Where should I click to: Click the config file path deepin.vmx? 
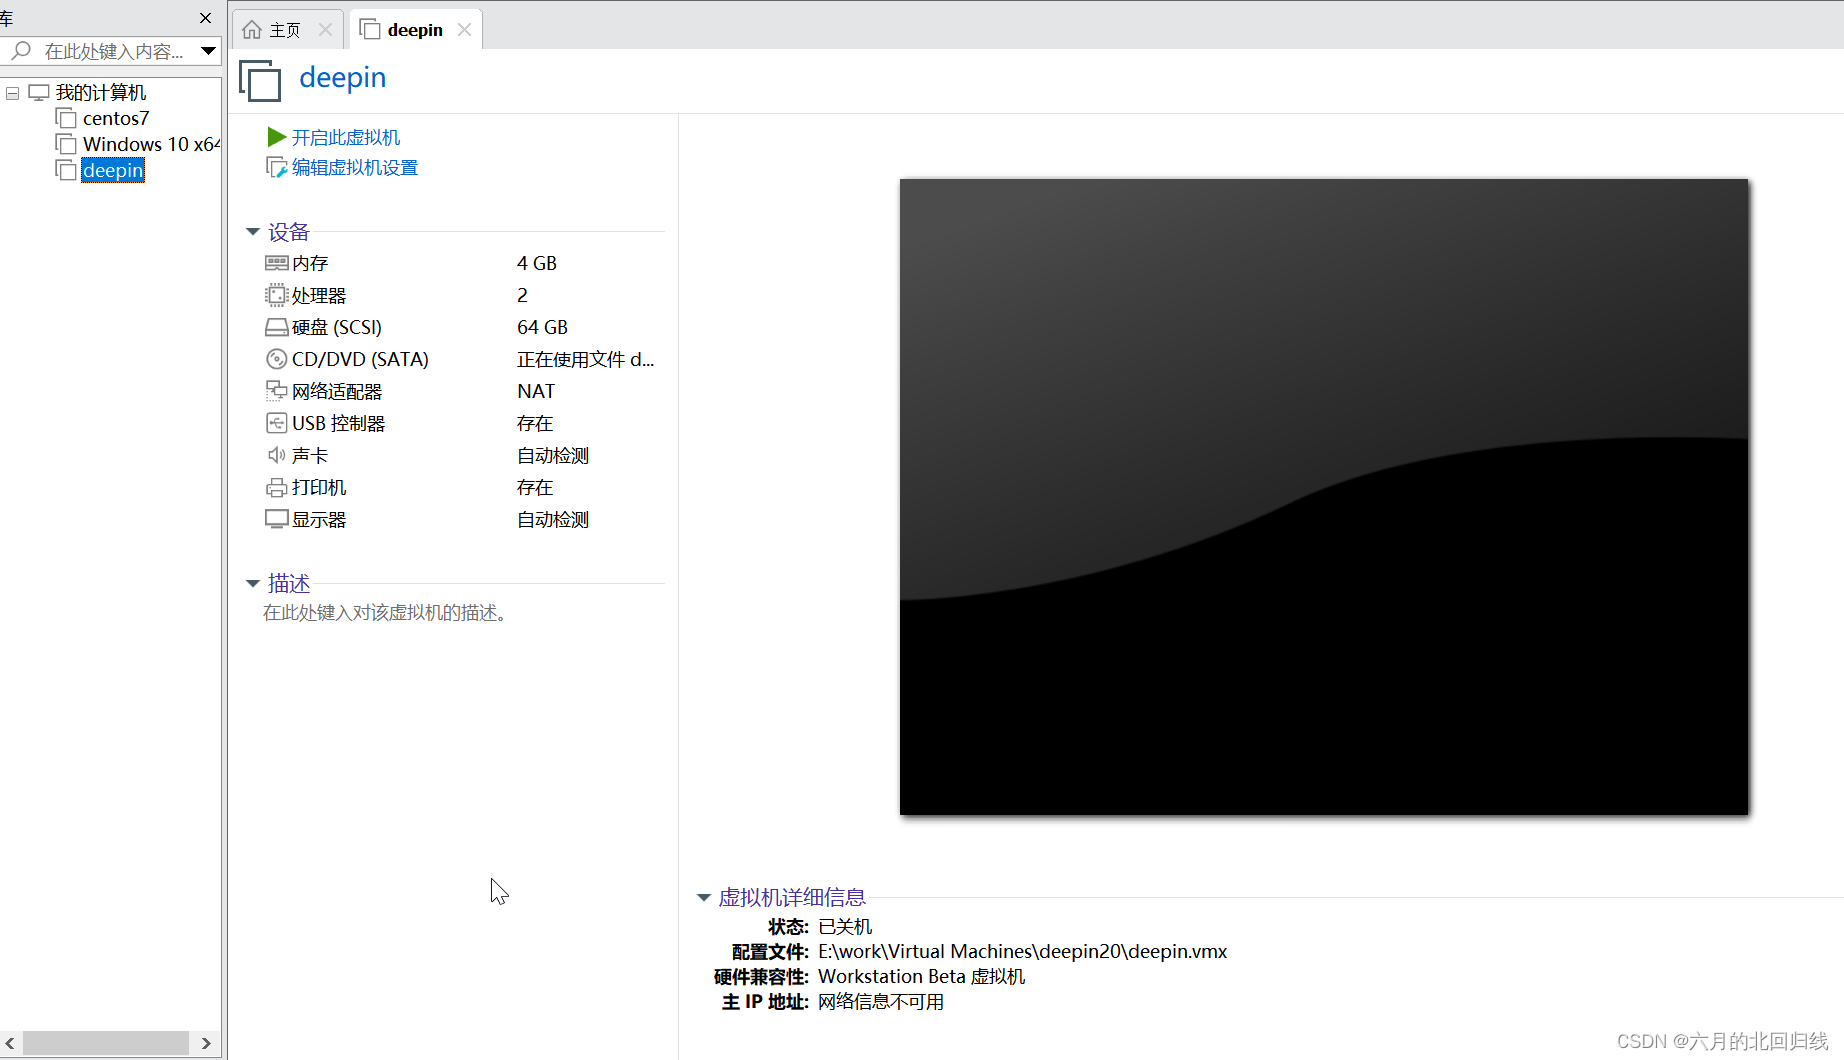pos(1022,951)
